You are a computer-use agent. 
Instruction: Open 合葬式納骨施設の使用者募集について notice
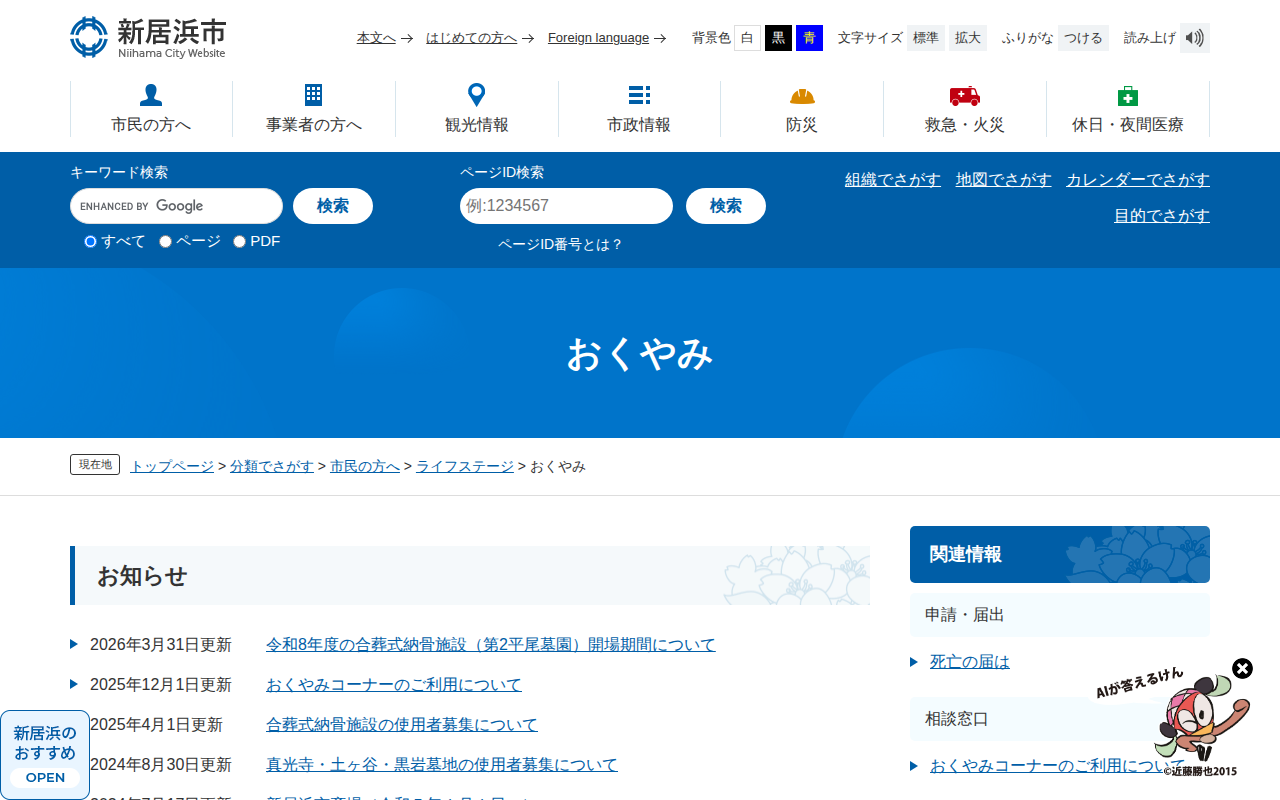pyautogui.click(x=402, y=725)
